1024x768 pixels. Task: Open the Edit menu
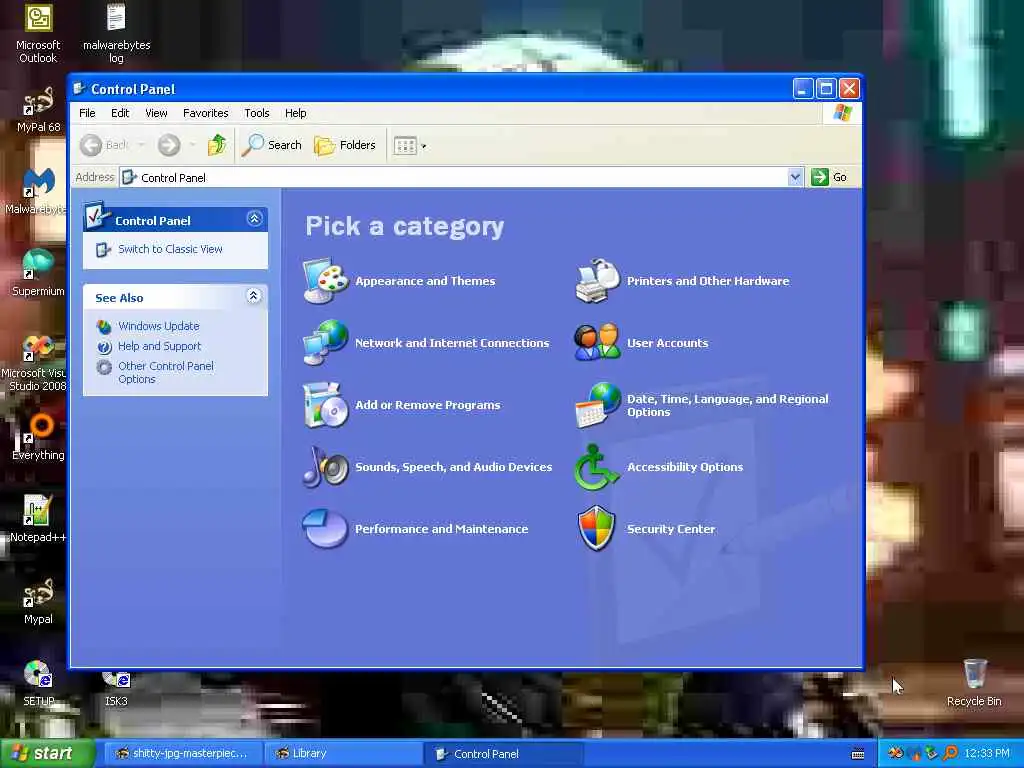120,113
